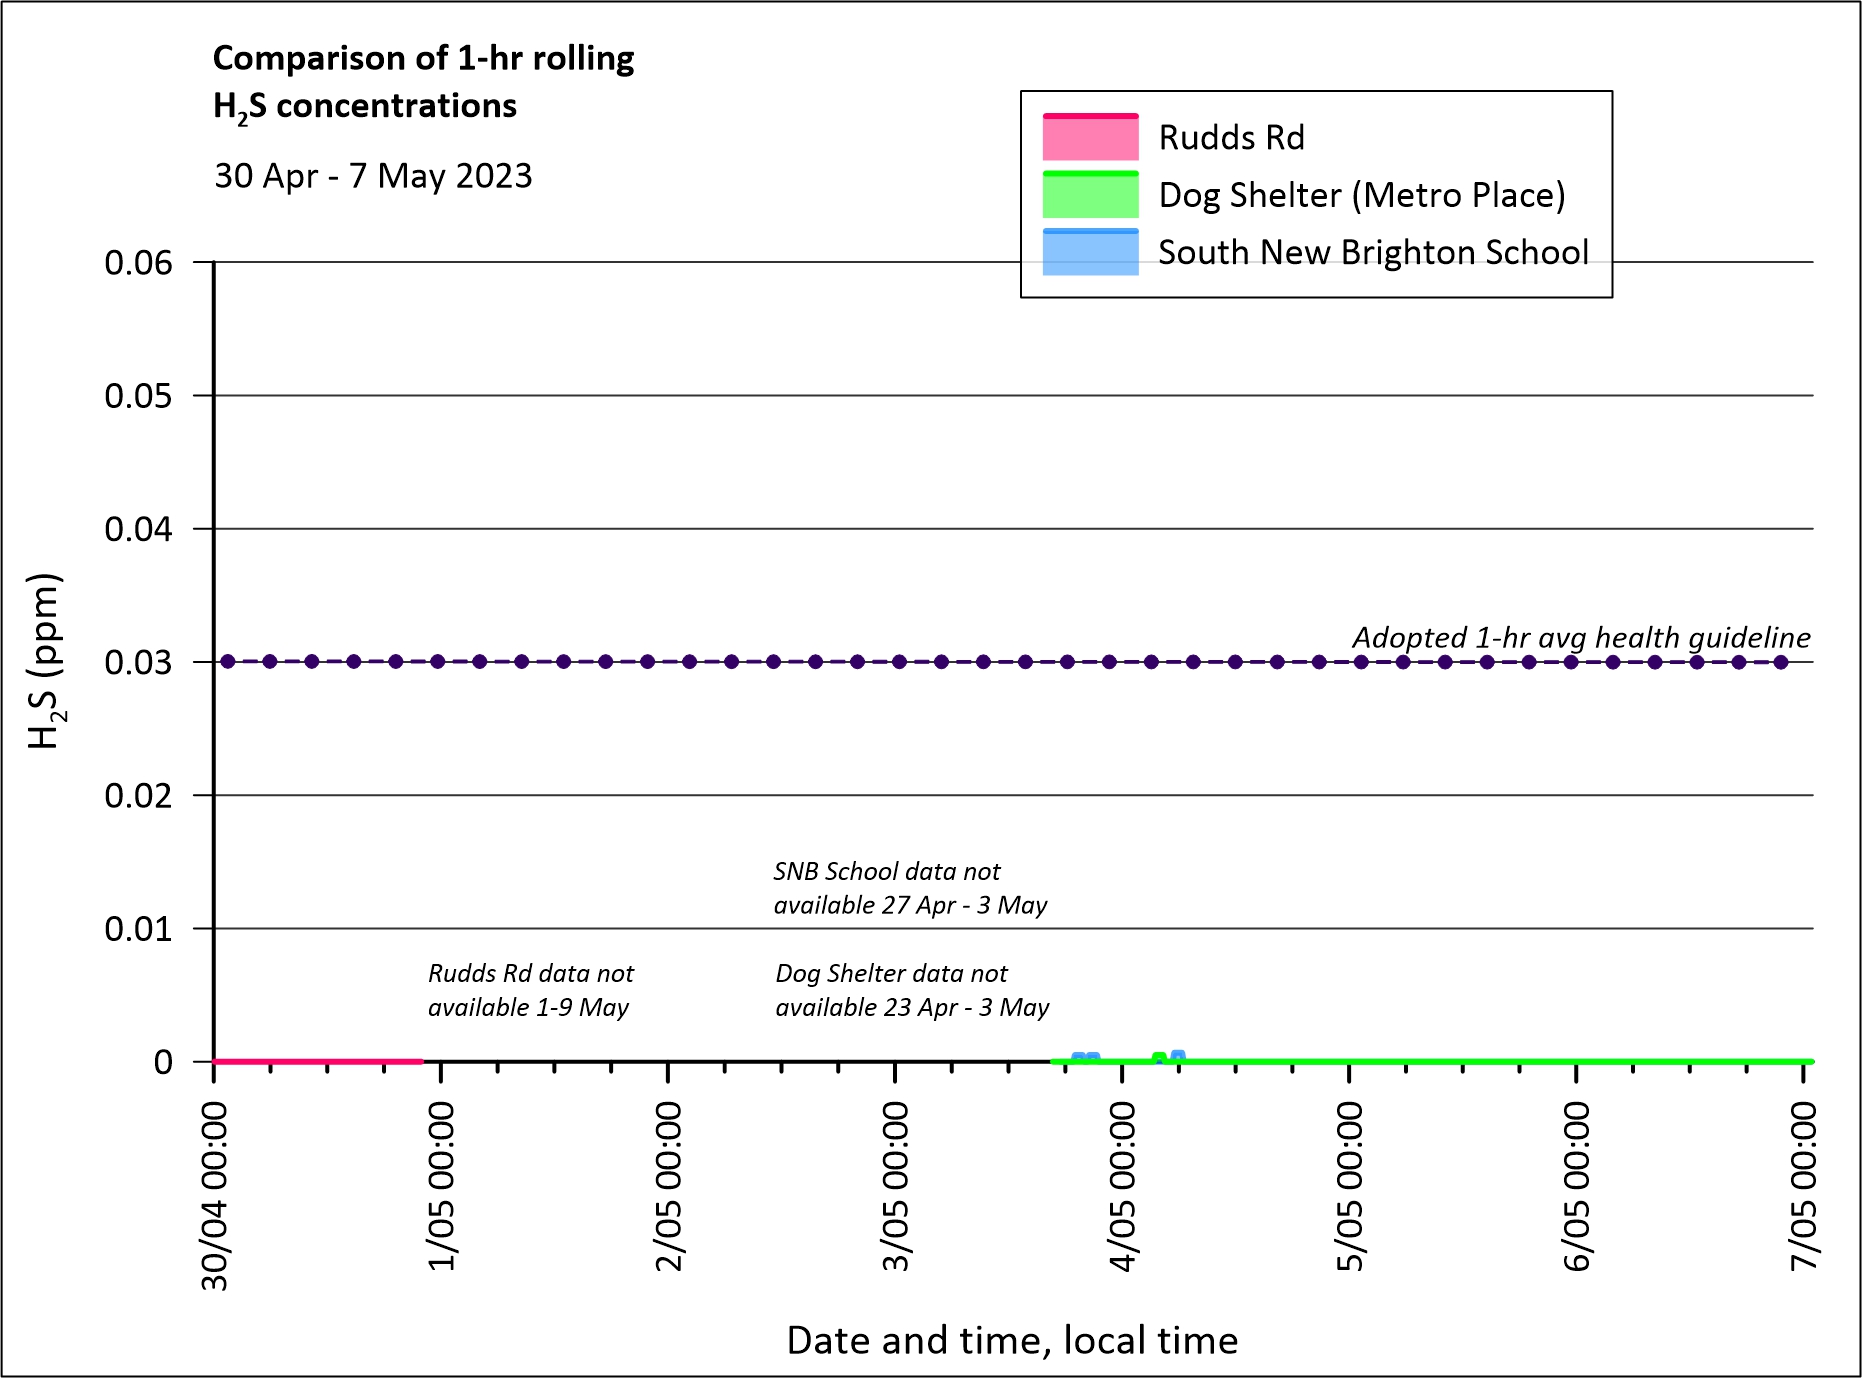
Task: Click the 7/05 00:00 x-axis tick label
Action: pos(1804,1186)
